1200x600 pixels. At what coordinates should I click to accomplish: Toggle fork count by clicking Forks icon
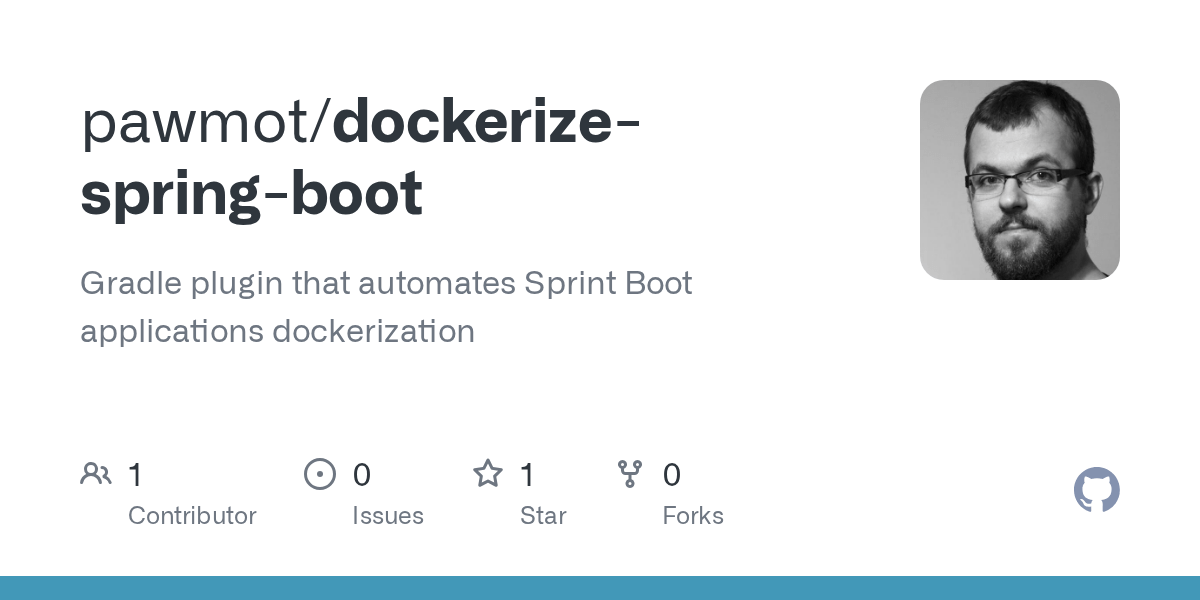point(631,474)
